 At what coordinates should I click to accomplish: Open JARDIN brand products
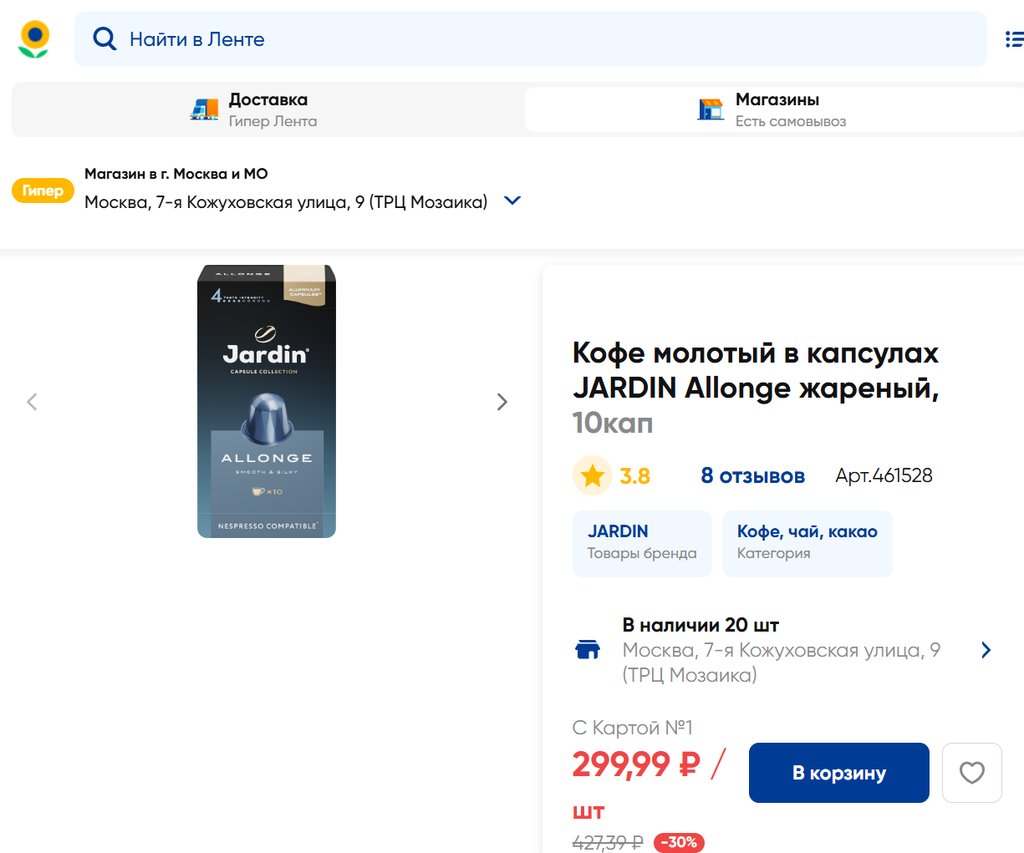[x=642, y=543]
